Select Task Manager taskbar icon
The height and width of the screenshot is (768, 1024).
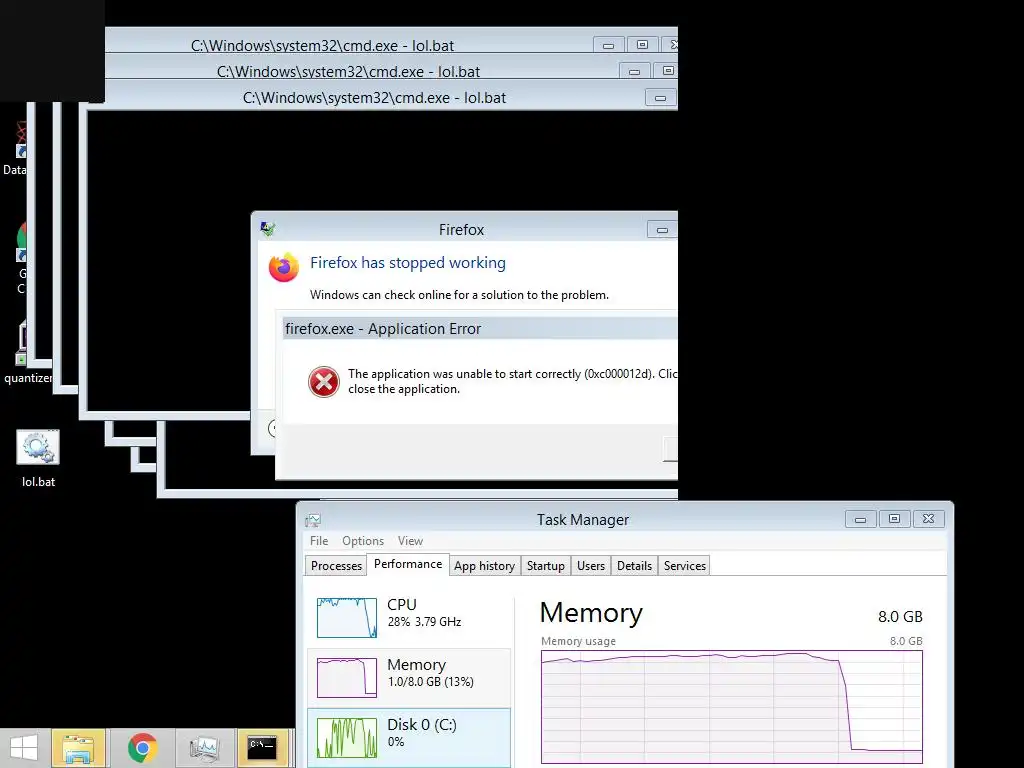(204, 748)
